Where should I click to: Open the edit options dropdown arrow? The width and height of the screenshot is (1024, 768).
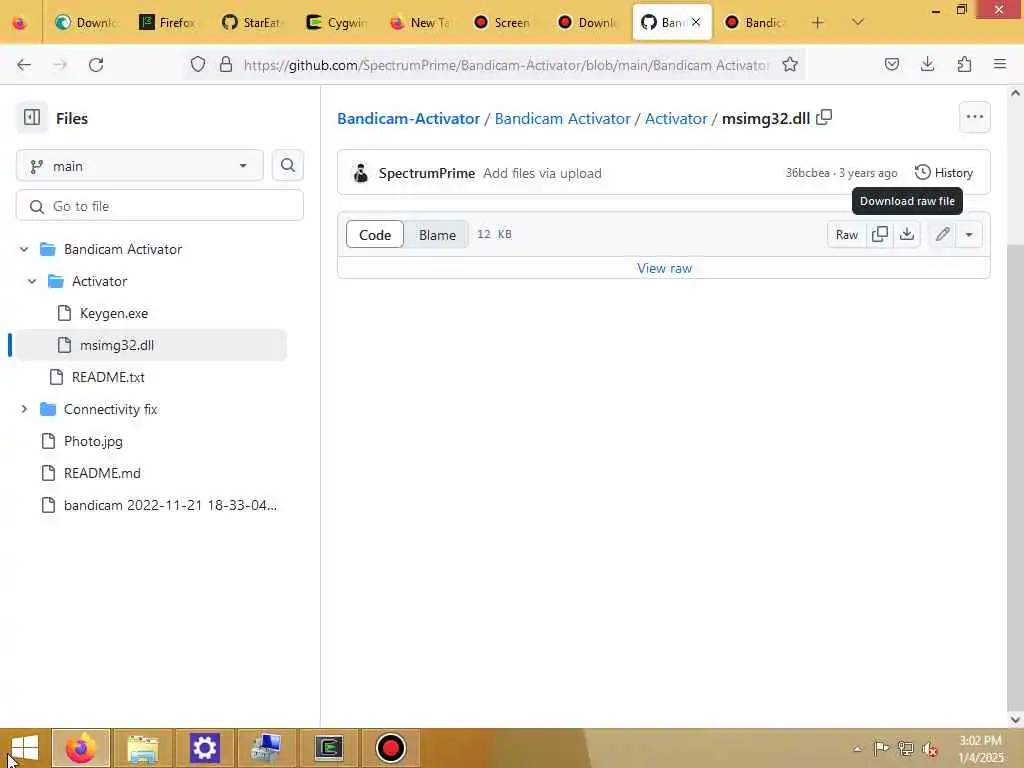pos(969,234)
